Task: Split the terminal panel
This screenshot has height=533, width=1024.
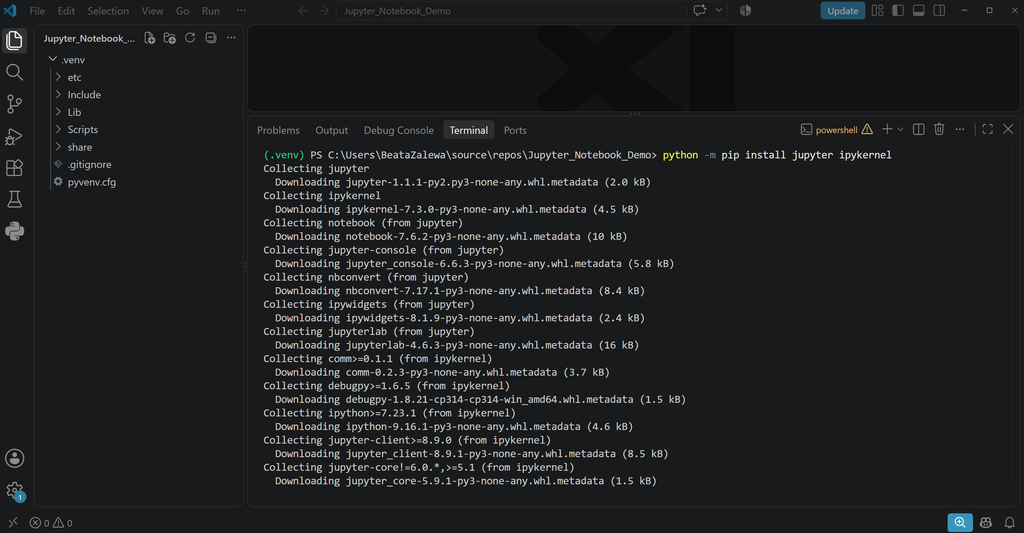Action: click(918, 129)
